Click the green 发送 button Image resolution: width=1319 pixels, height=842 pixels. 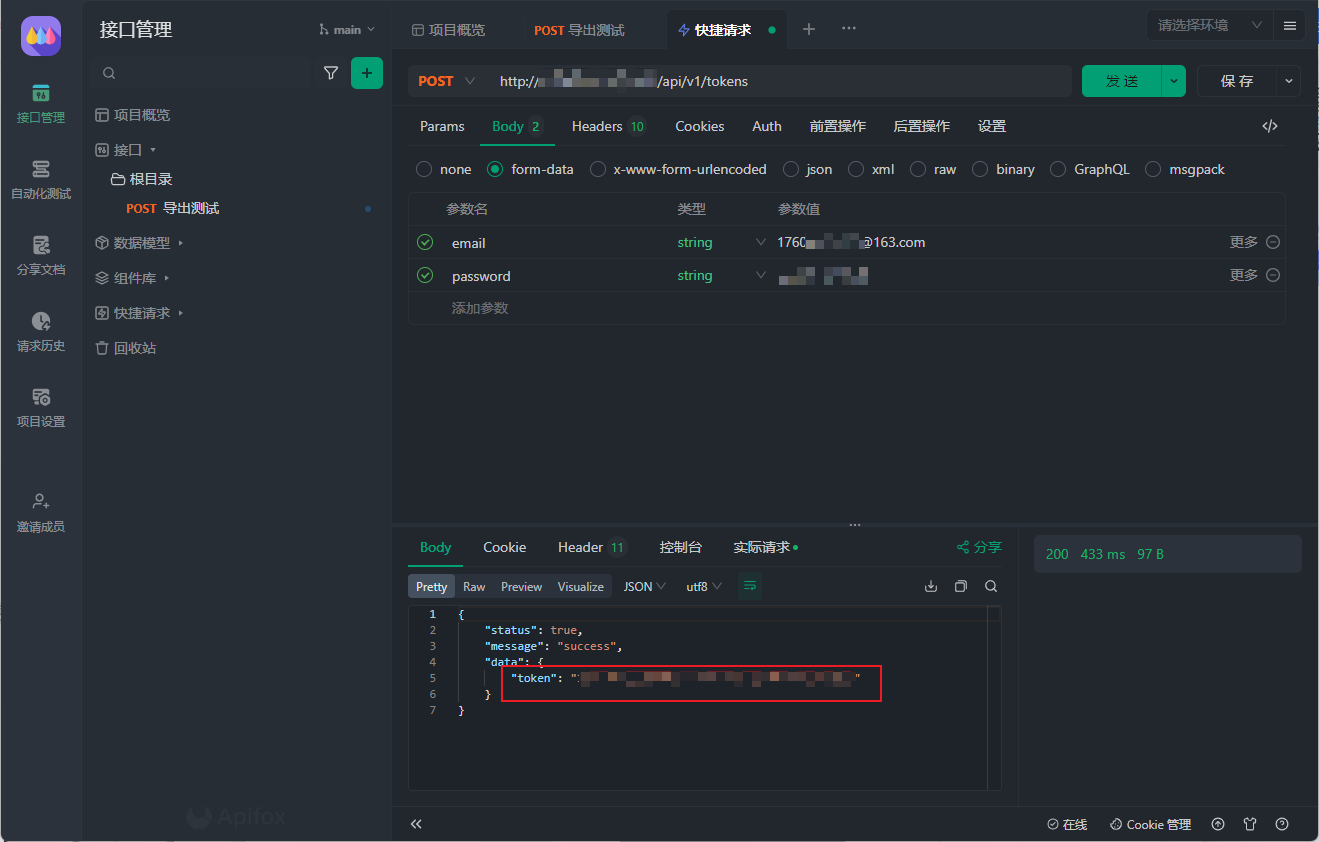point(1122,81)
